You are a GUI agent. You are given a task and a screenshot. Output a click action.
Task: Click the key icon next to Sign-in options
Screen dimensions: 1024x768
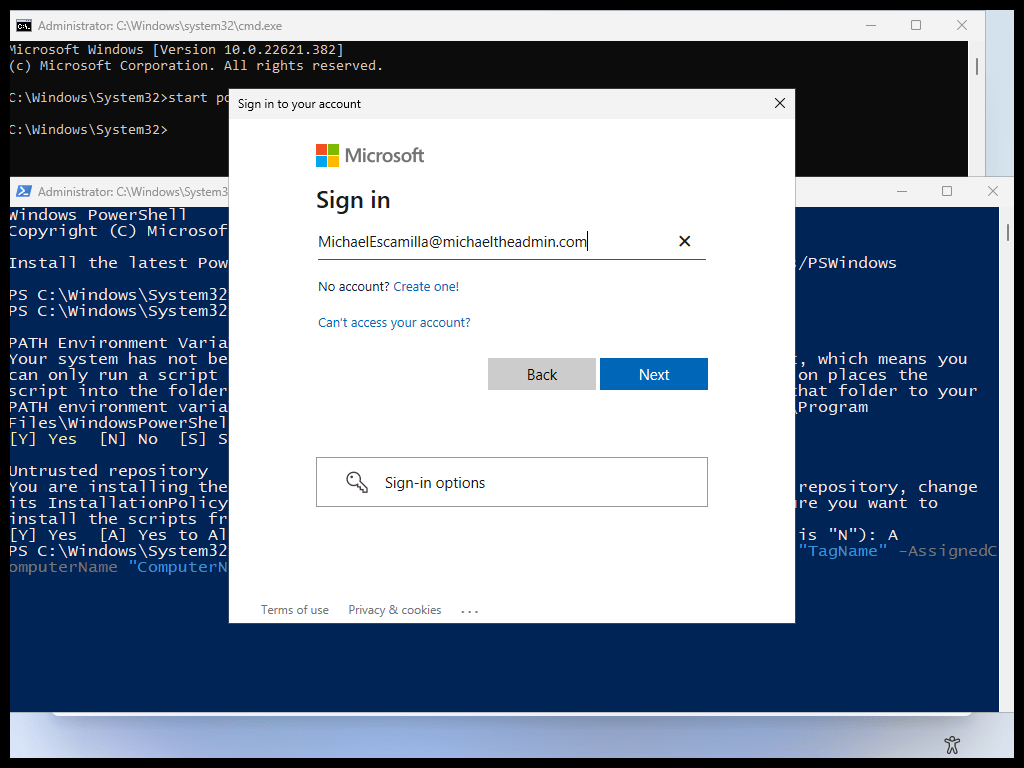tap(356, 481)
